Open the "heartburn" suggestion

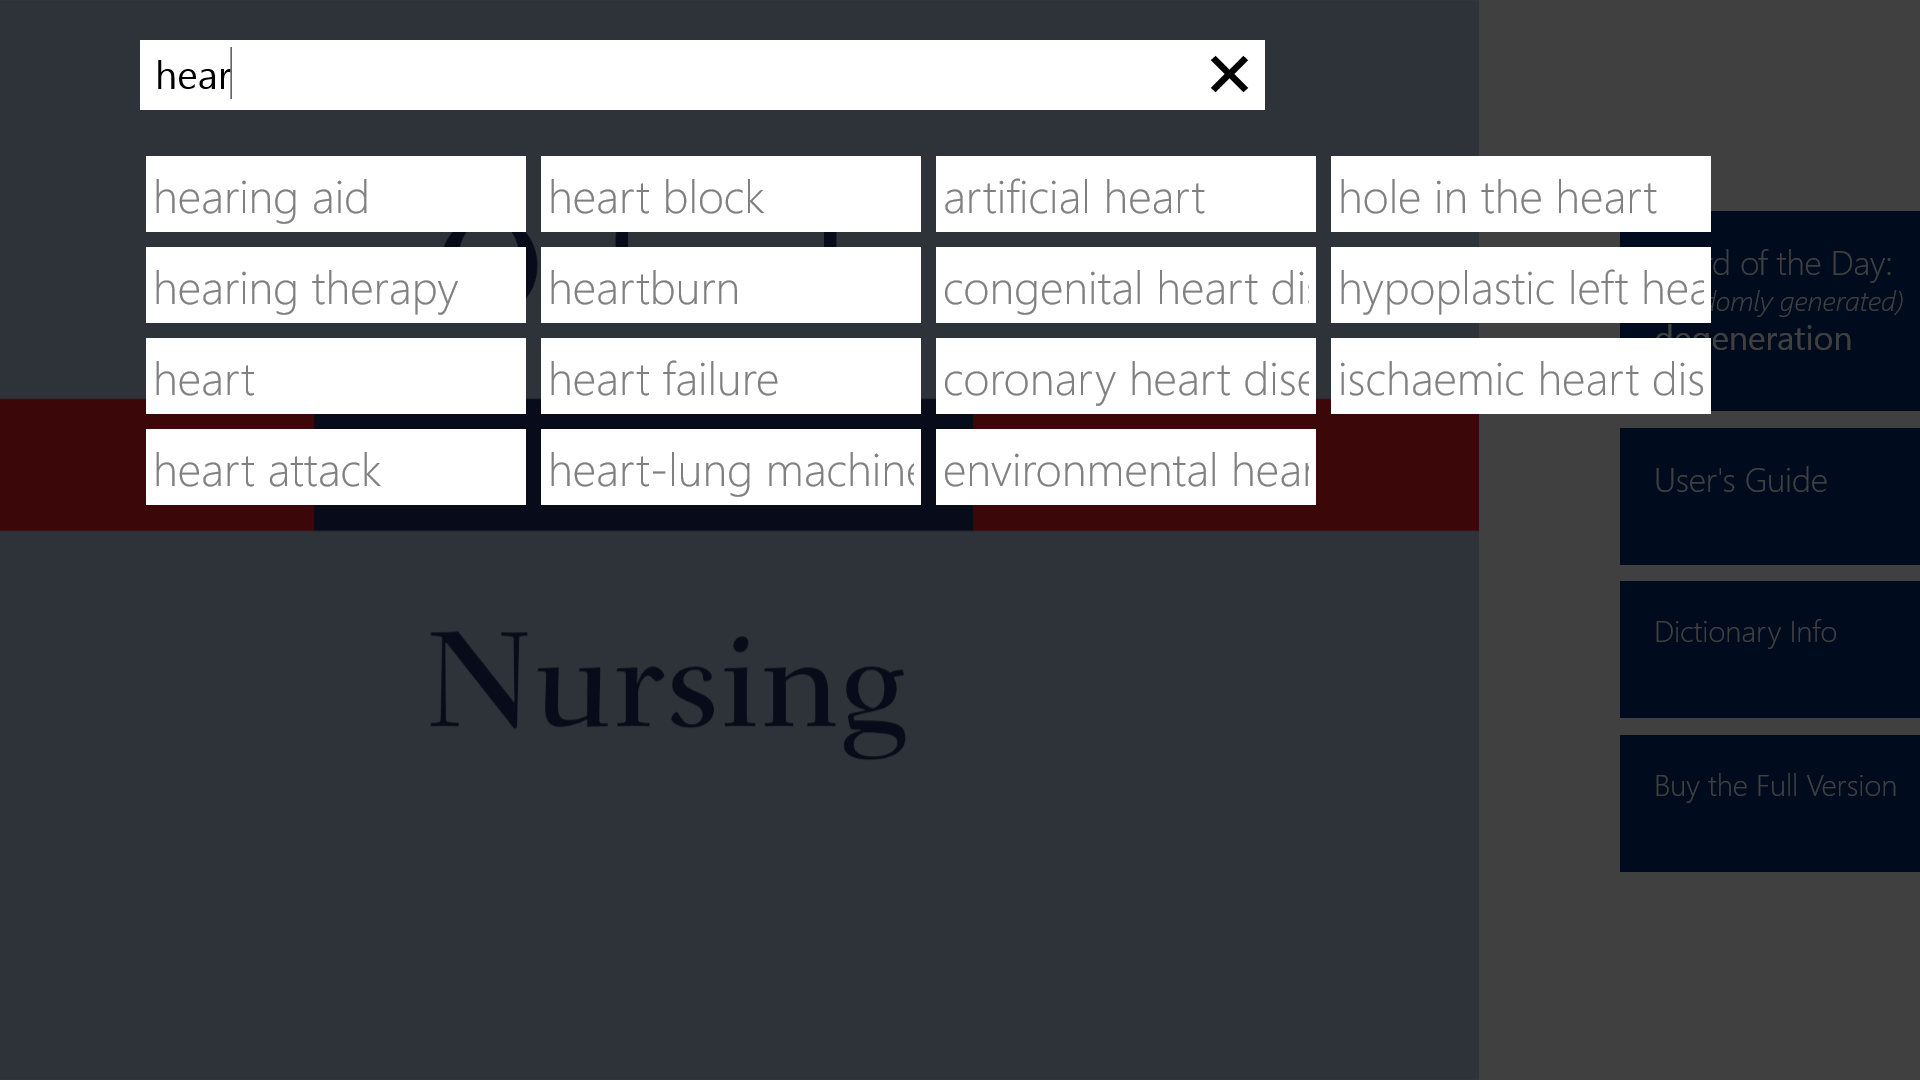(730, 285)
